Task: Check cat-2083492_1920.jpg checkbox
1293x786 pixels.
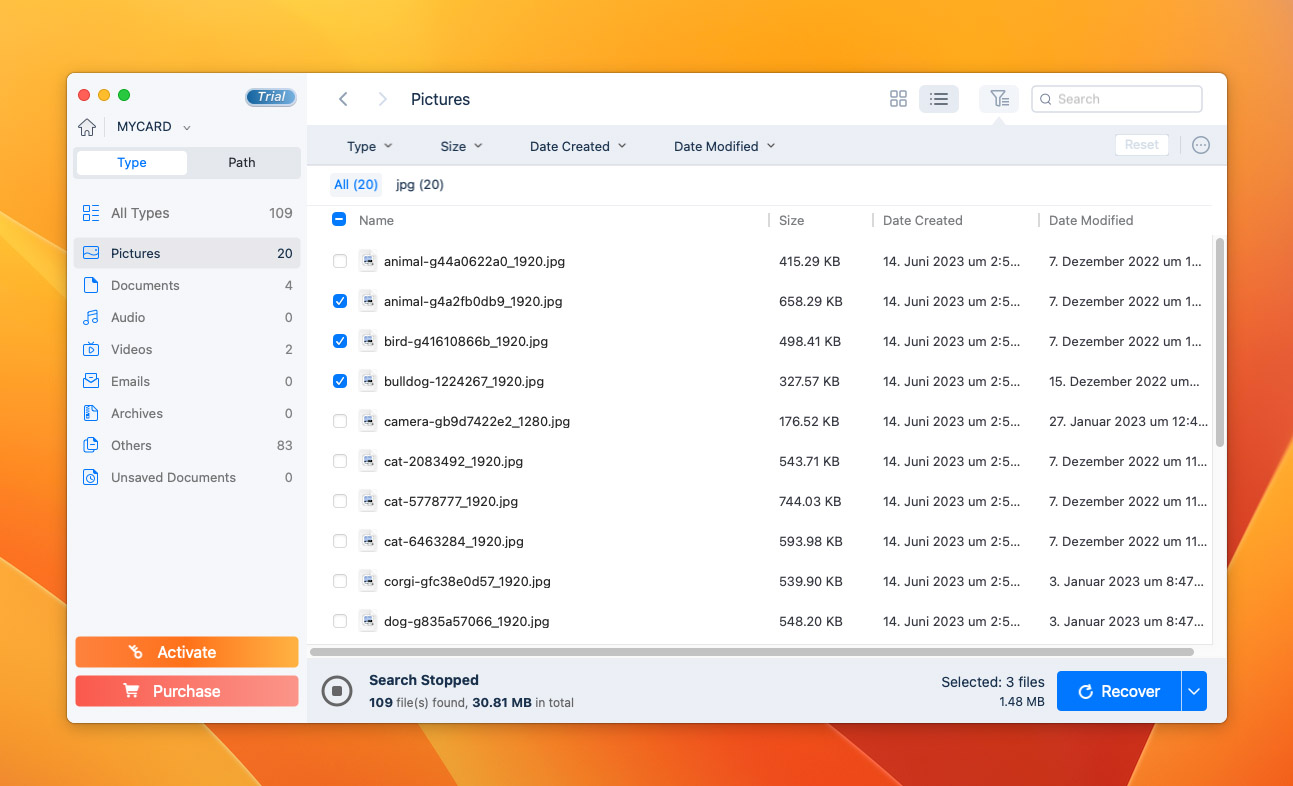Action: pos(340,461)
